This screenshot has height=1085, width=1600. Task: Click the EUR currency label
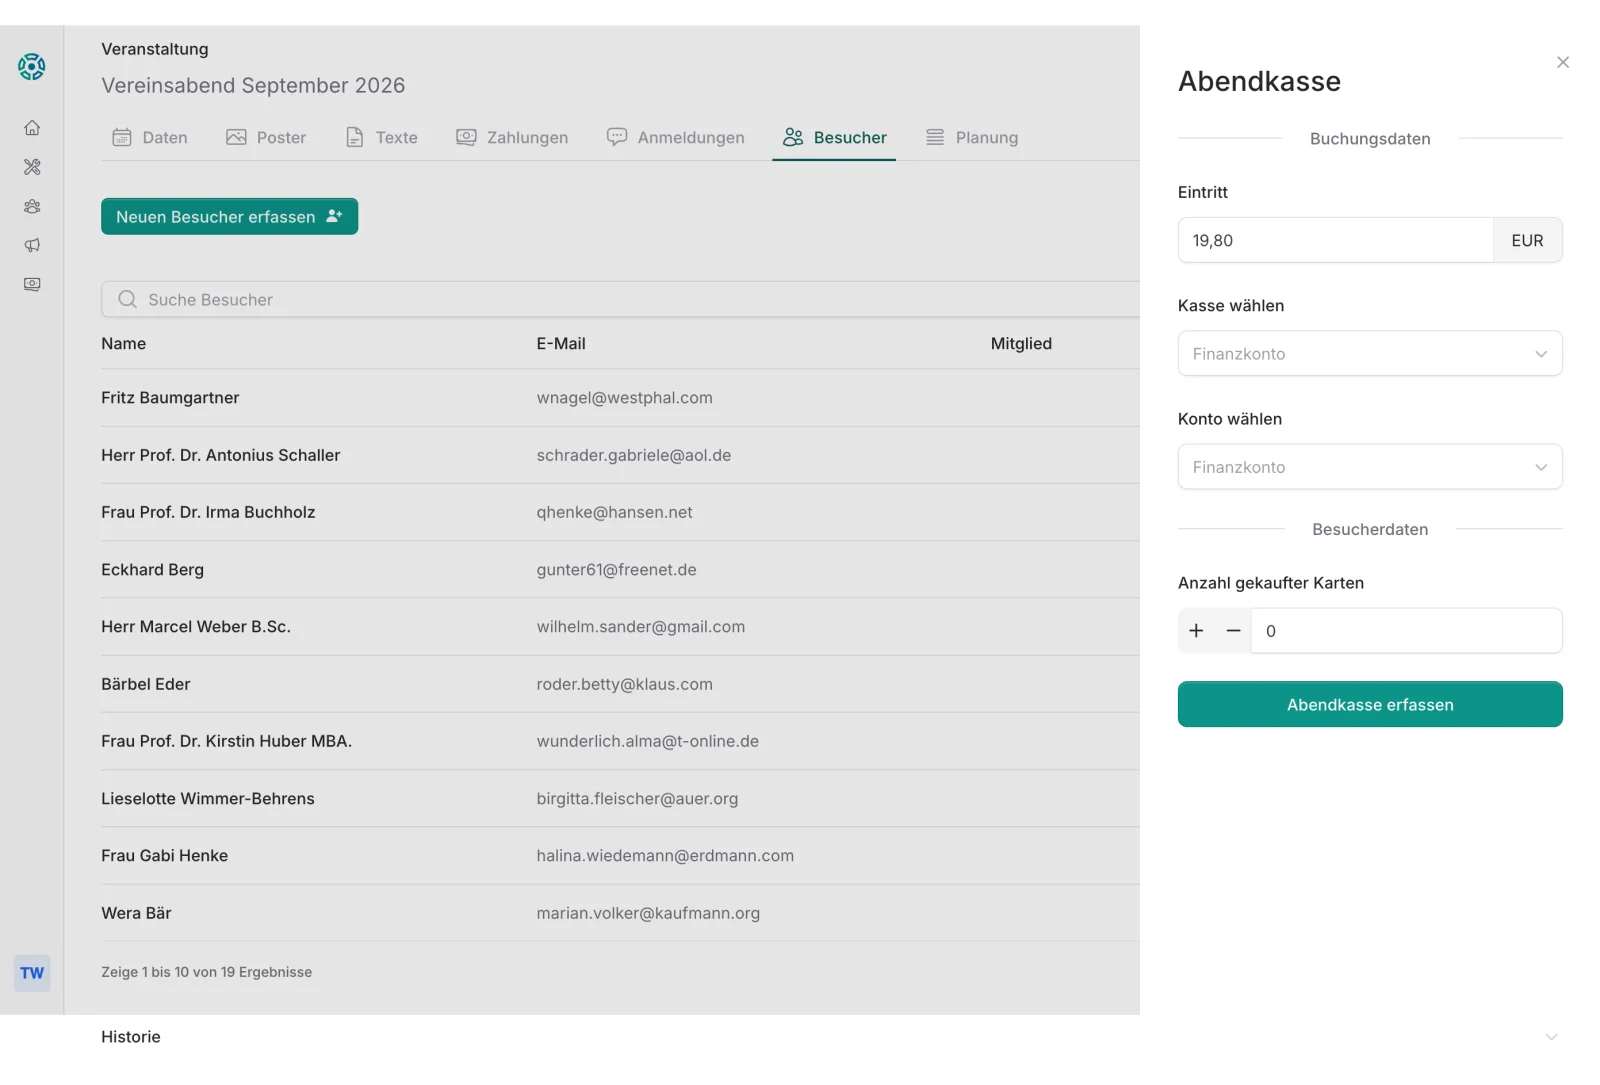(x=1527, y=240)
